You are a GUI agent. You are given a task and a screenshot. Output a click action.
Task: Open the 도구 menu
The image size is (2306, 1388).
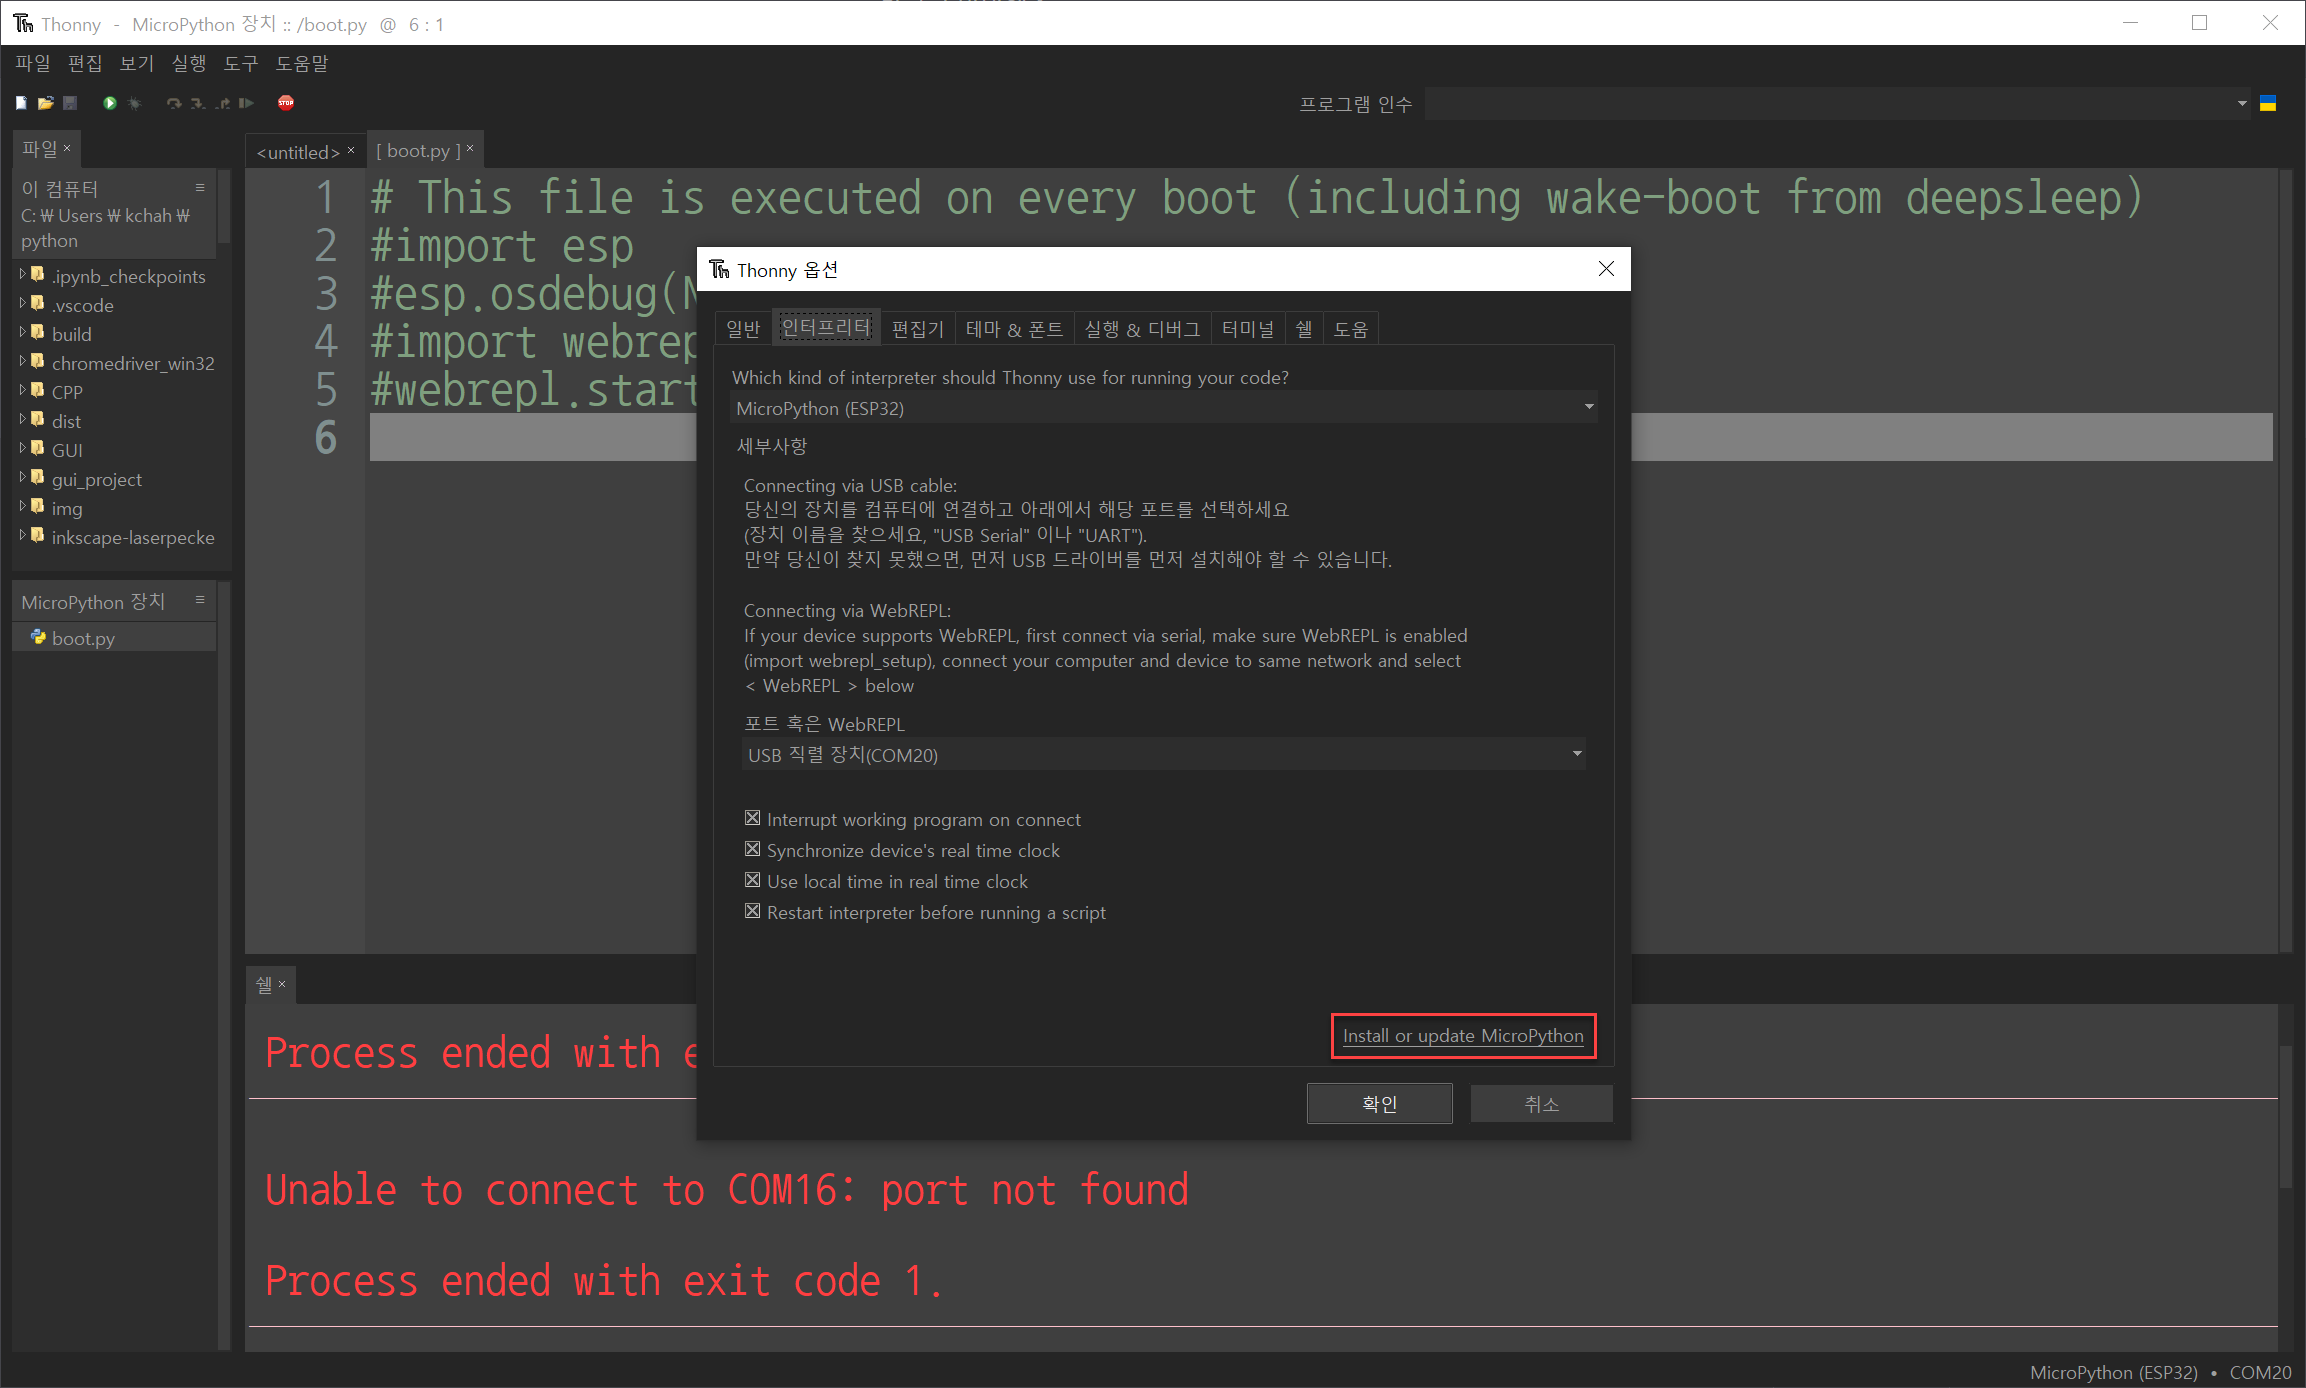[x=240, y=64]
